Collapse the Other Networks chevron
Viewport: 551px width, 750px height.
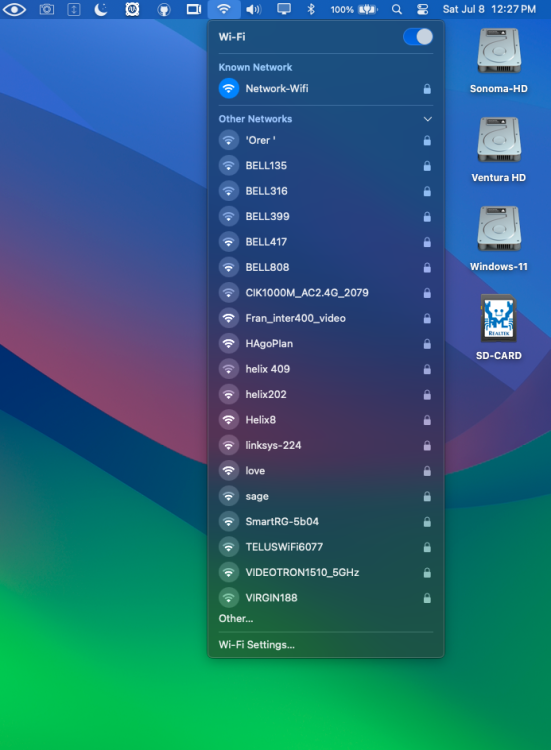tap(428, 119)
